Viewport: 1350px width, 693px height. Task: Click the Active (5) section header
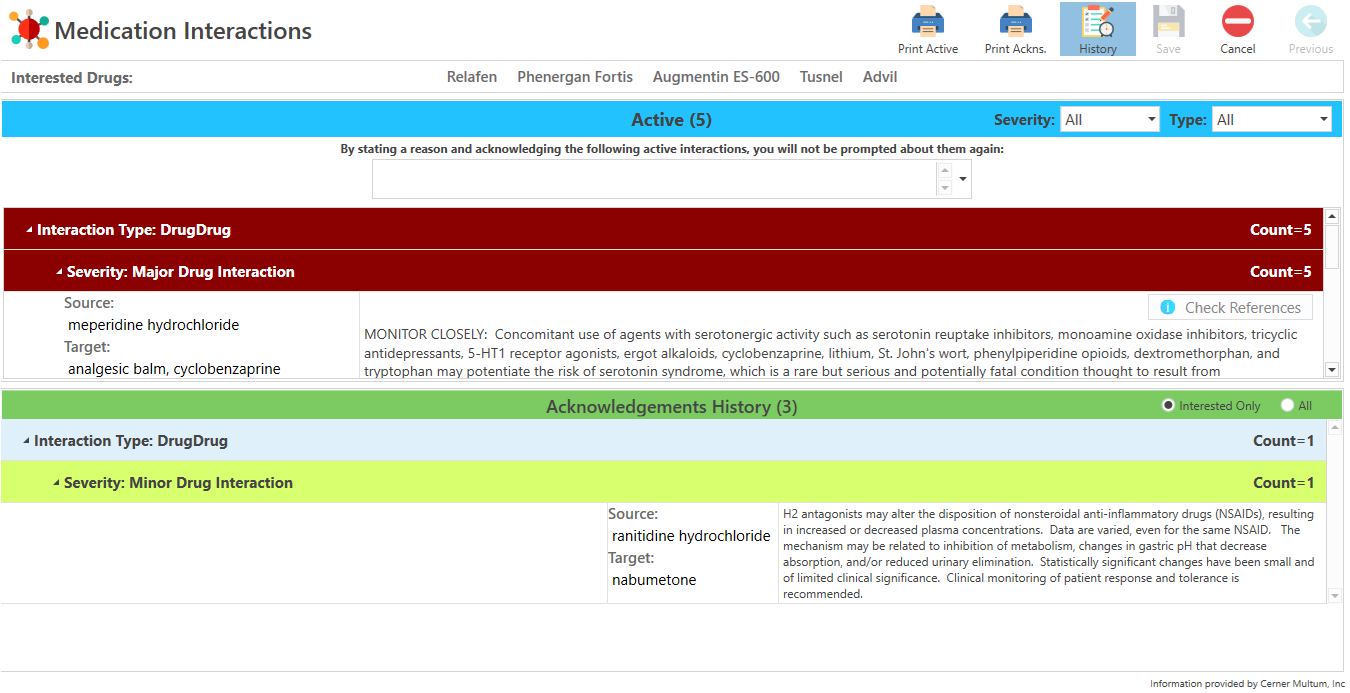[x=671, y=120]
